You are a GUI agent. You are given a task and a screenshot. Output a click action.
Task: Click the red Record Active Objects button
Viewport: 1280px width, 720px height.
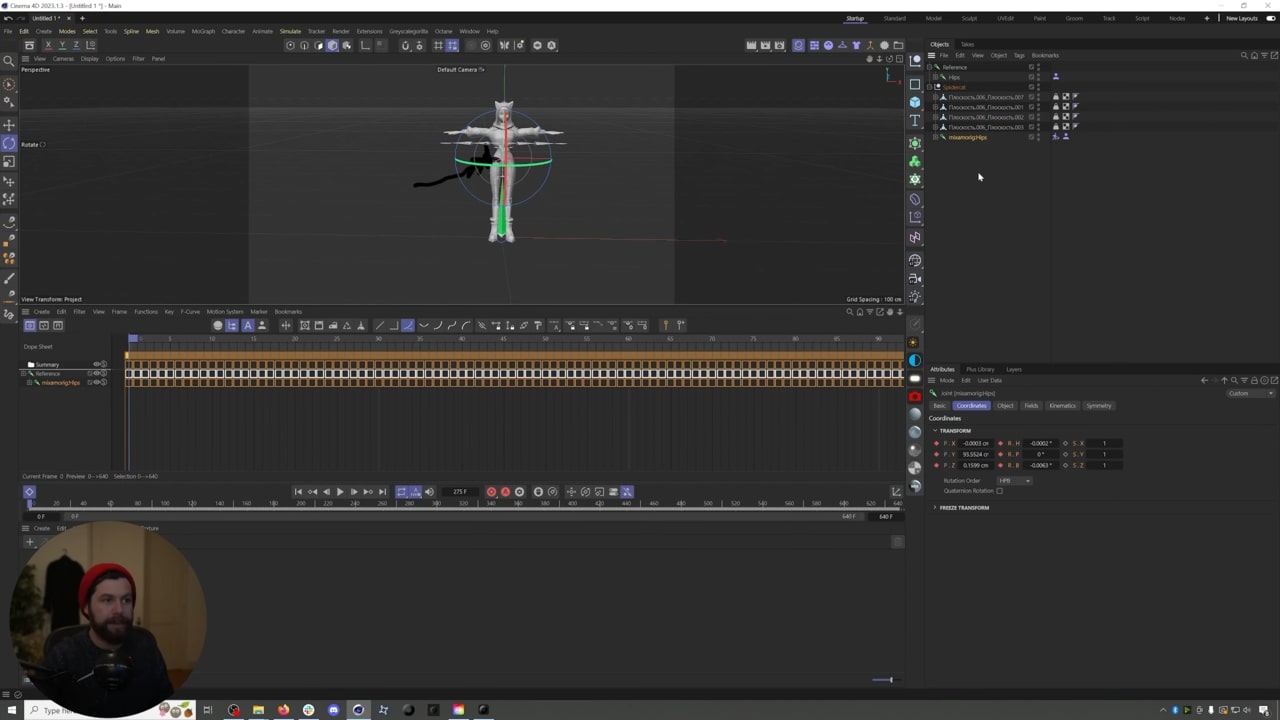(x=491, y=492)
